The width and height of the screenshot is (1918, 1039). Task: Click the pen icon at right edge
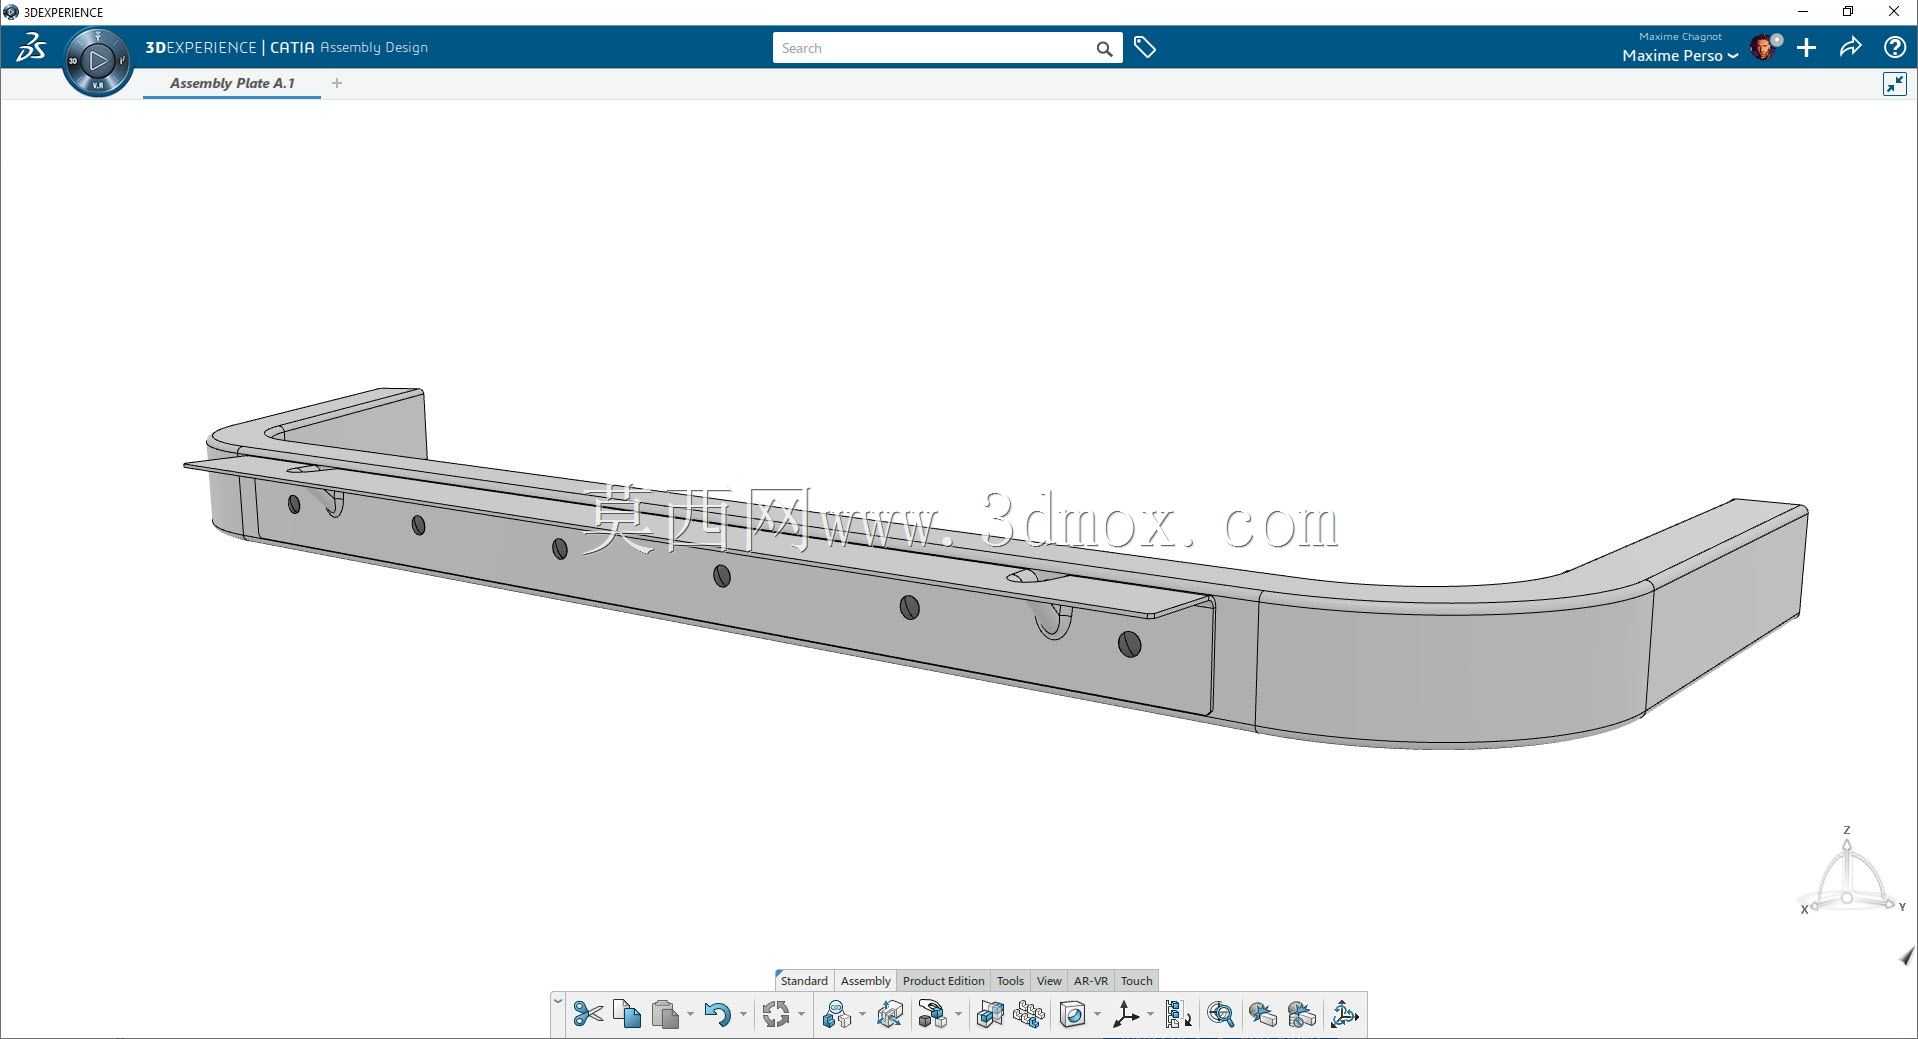[1906, 957]
